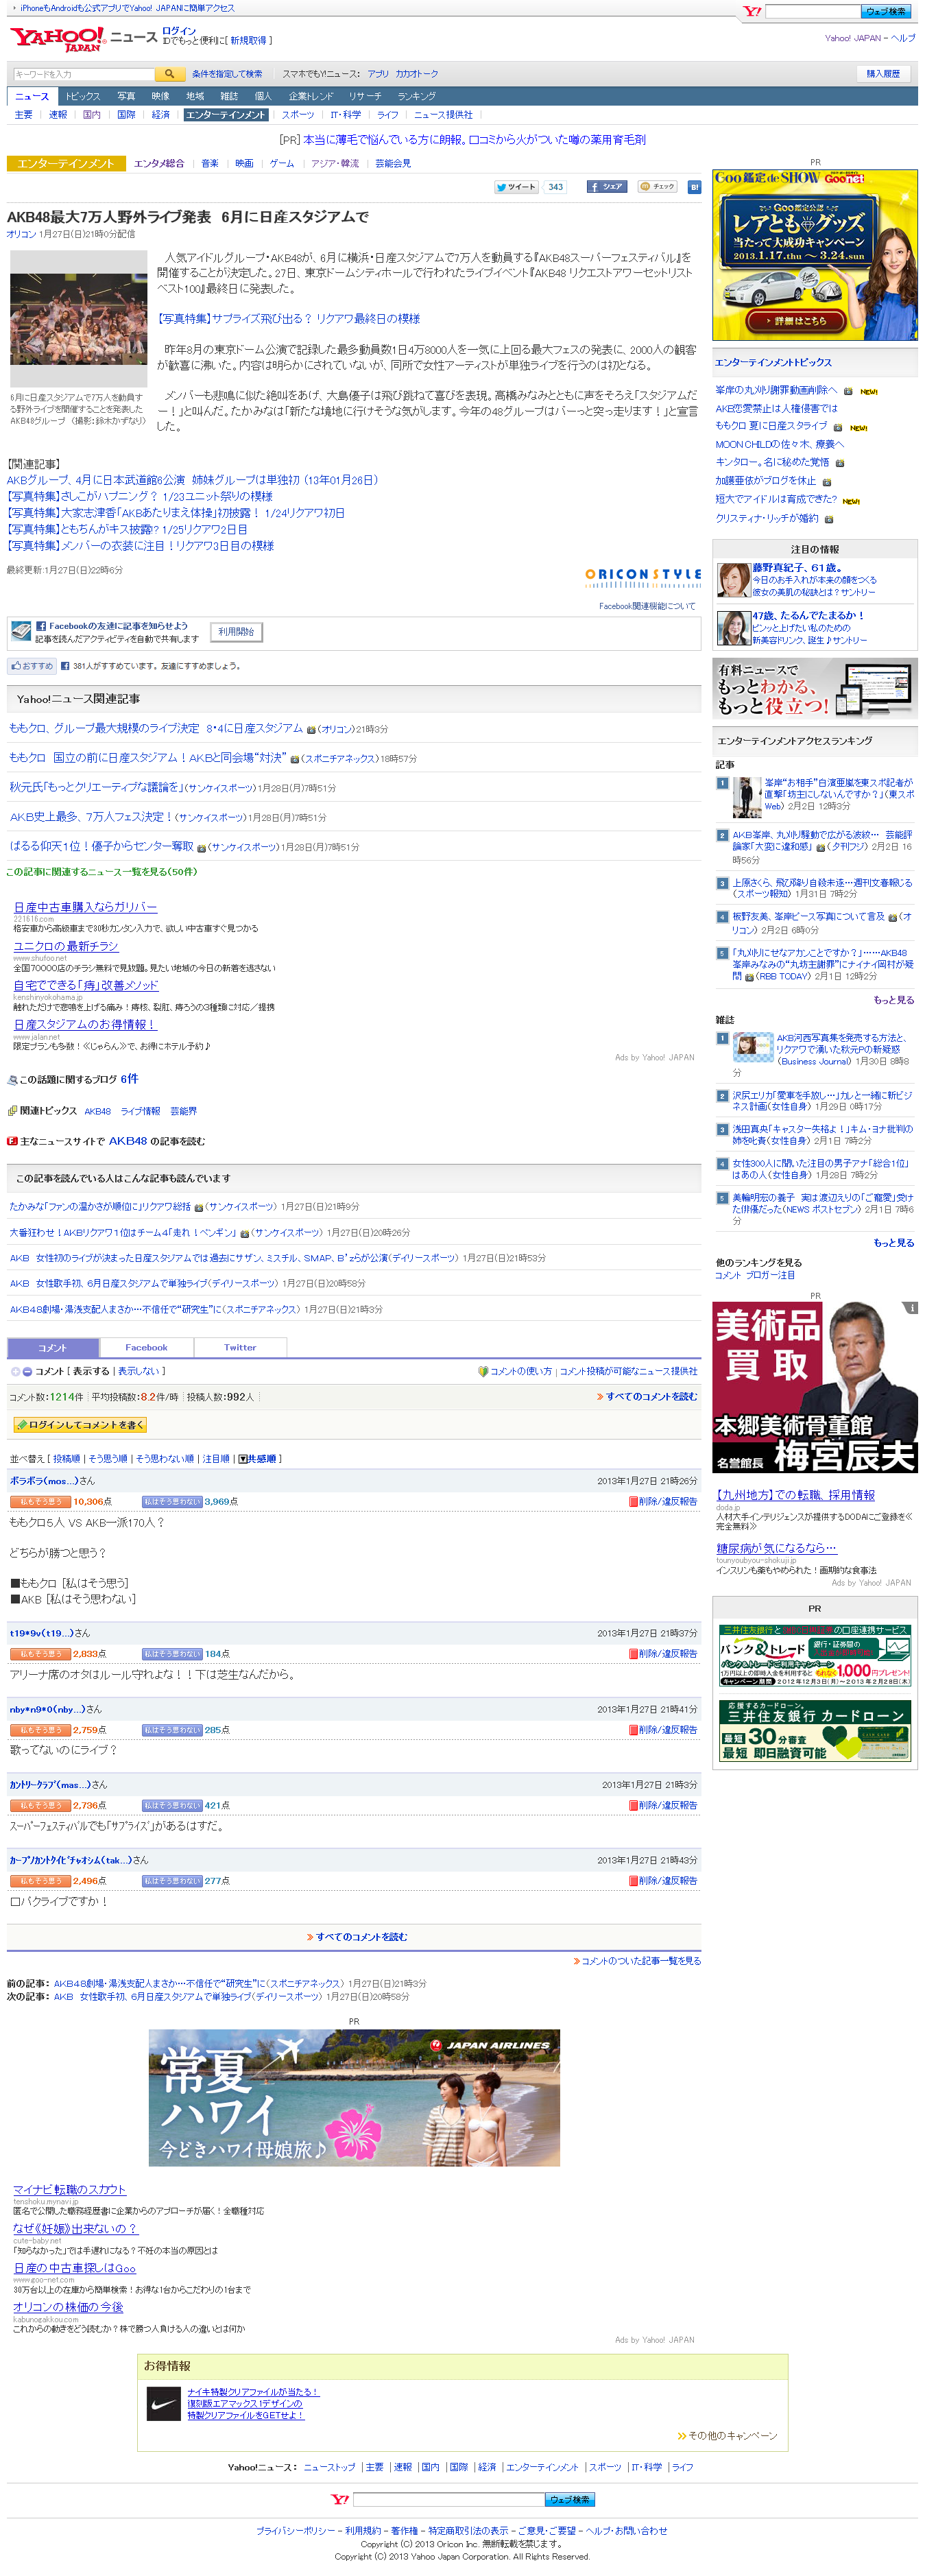Image resolution: width=925 pixels, height=2576 pixels.
Task: Select the コメント tab
Action: coord(53,1347)
